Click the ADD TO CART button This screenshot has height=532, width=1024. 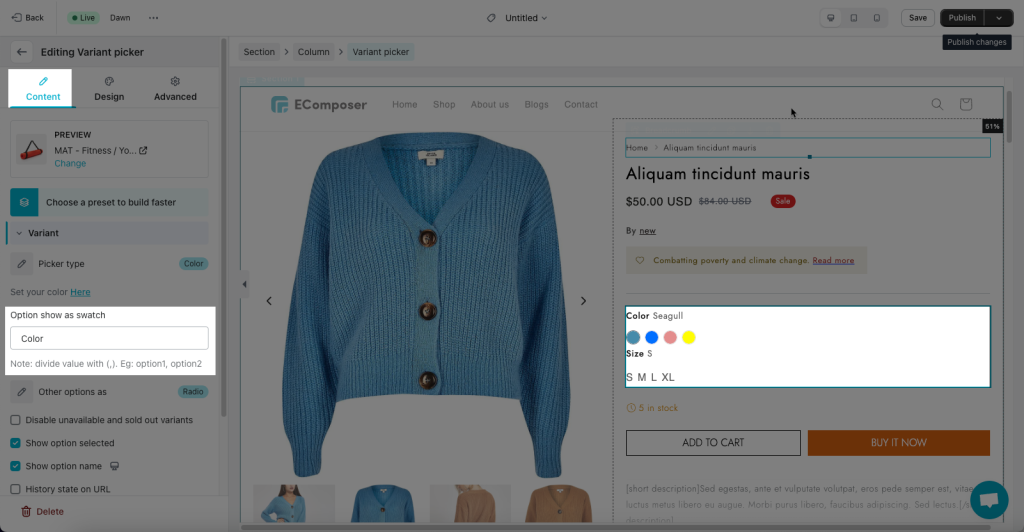[x=713, y=443]
